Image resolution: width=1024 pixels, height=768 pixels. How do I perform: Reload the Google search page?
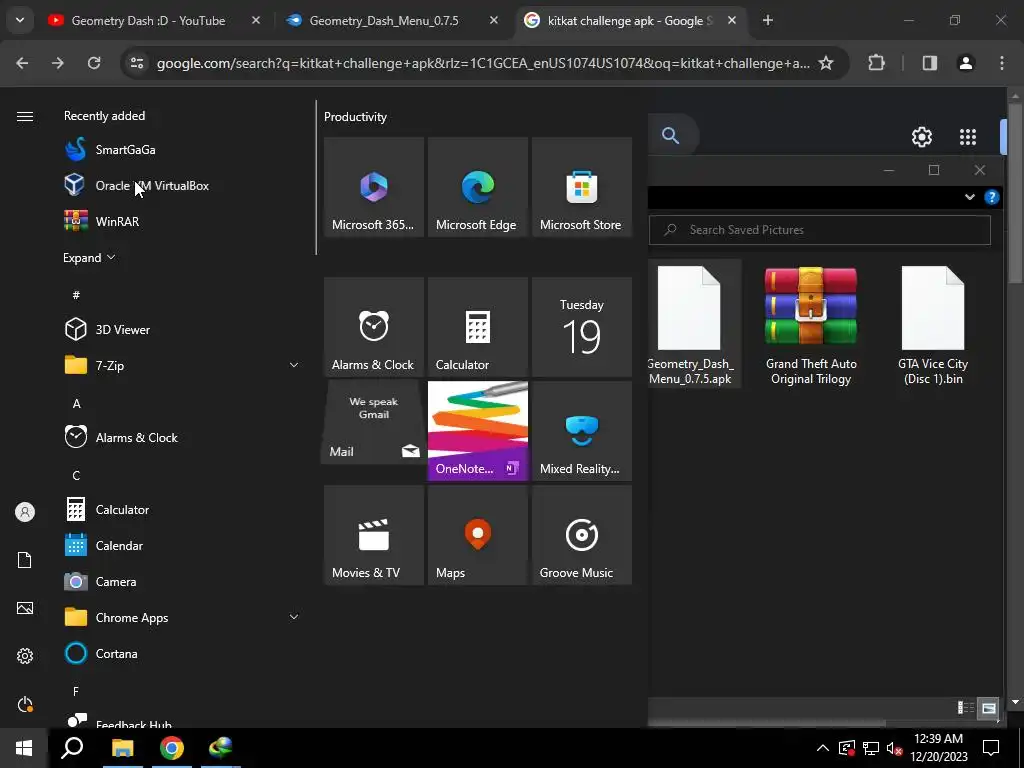pyautogui.click(x=94, y=63)
